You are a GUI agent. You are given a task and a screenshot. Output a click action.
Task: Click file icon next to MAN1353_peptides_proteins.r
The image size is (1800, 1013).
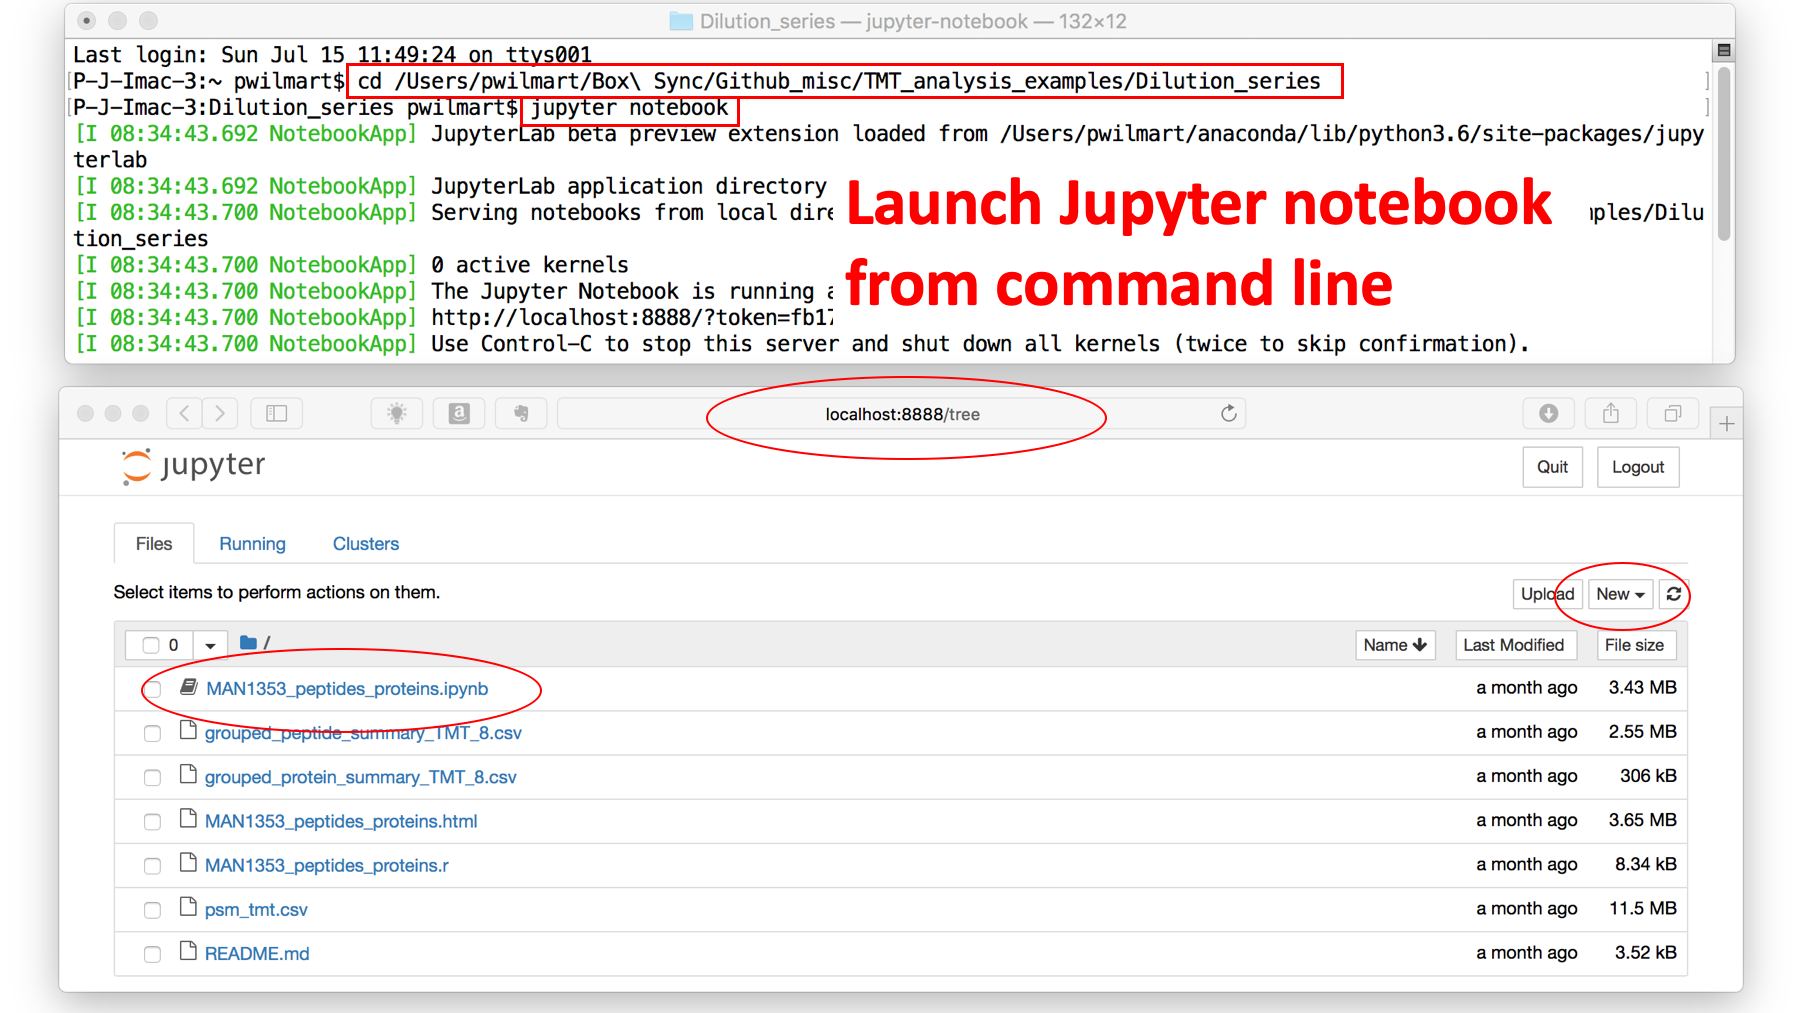point(188,863)
